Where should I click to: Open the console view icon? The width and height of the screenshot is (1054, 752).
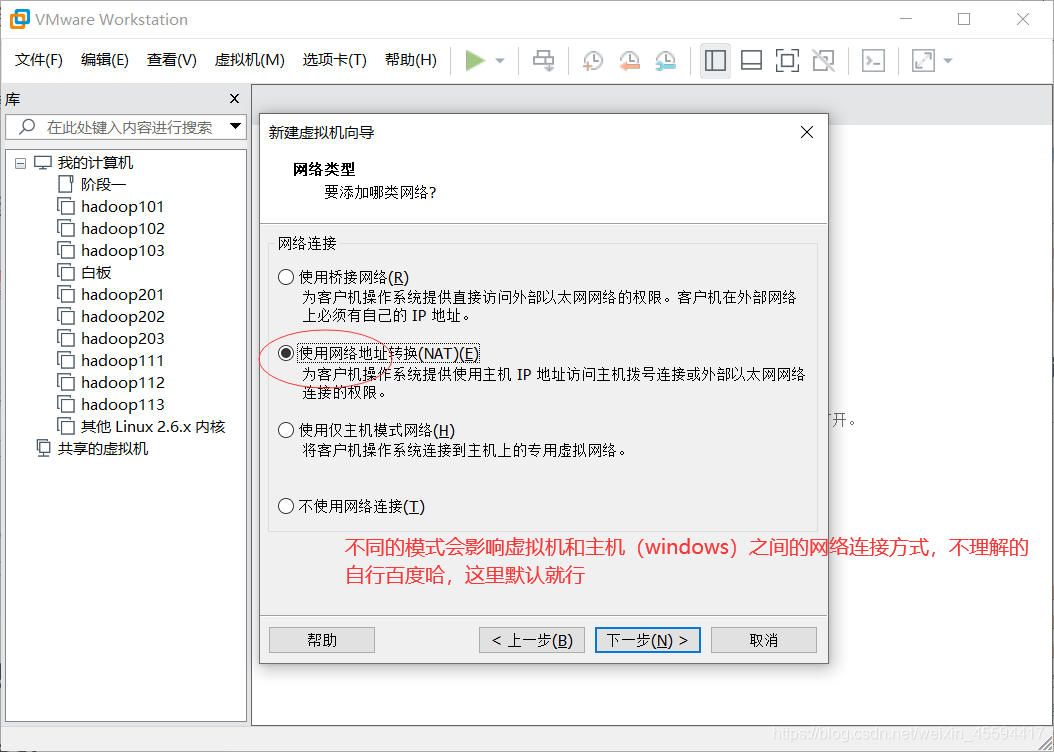click(873, 60)
